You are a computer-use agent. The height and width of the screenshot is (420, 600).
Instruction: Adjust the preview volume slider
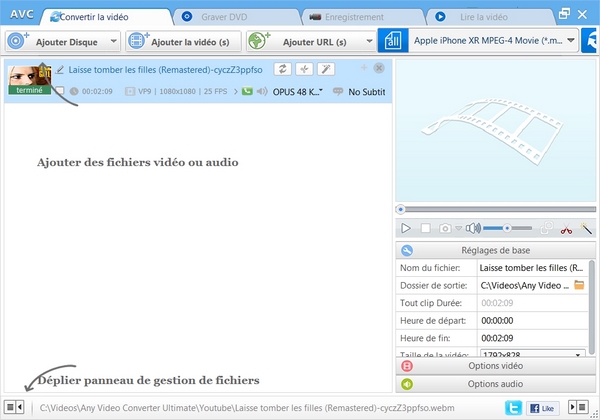pyautogui.click(x=507, y=228)
